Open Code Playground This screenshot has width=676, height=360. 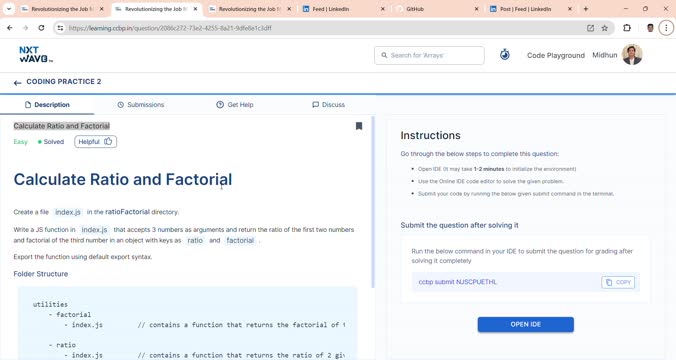(556, 55)
